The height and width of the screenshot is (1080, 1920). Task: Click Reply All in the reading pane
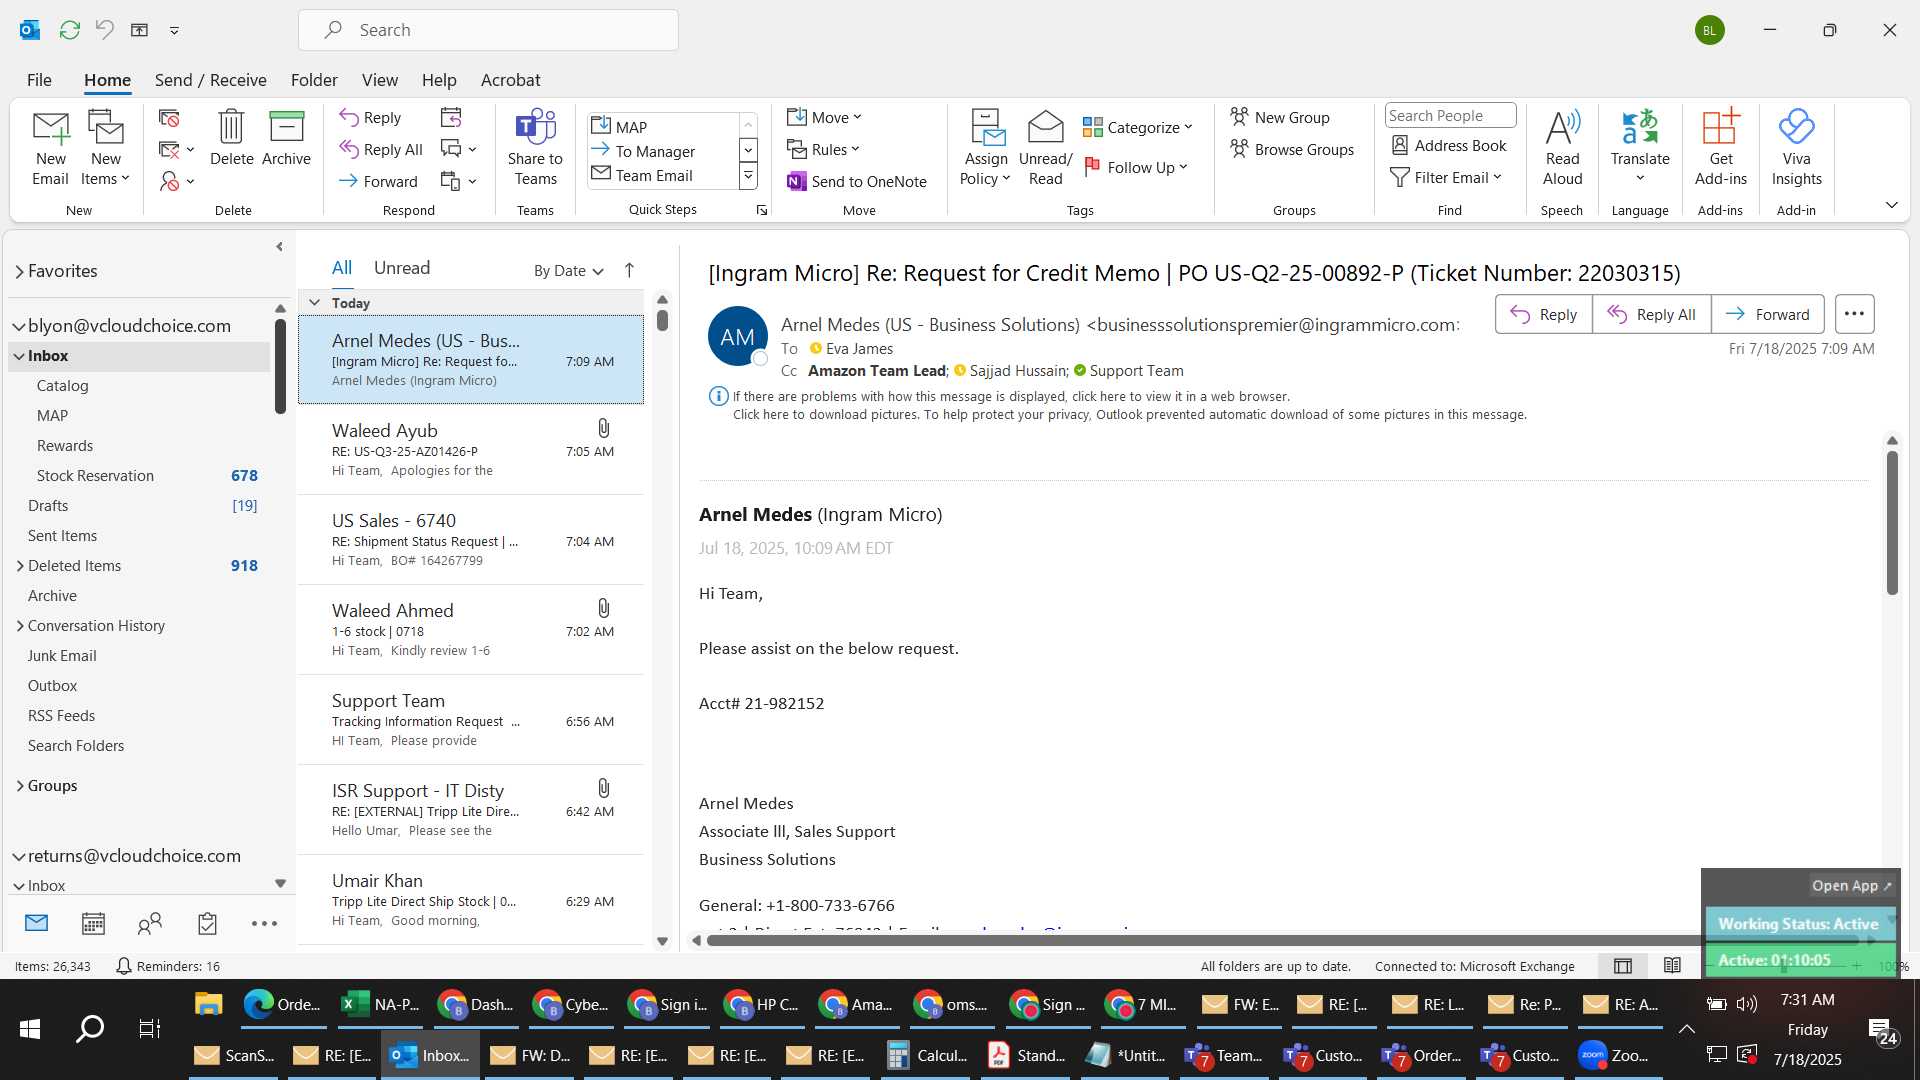1651,314
